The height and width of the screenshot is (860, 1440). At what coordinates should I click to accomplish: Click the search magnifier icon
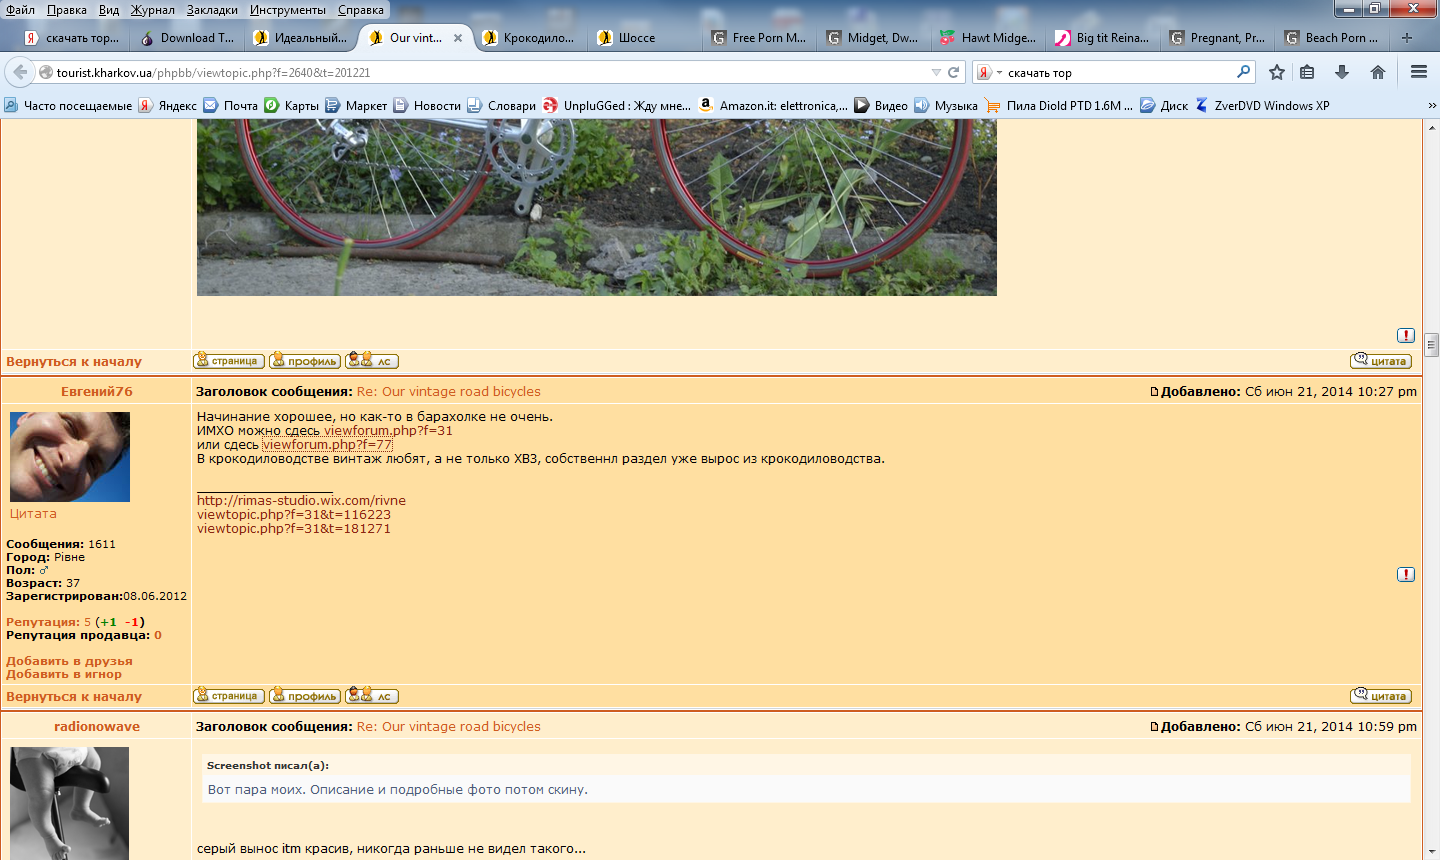1243,72
